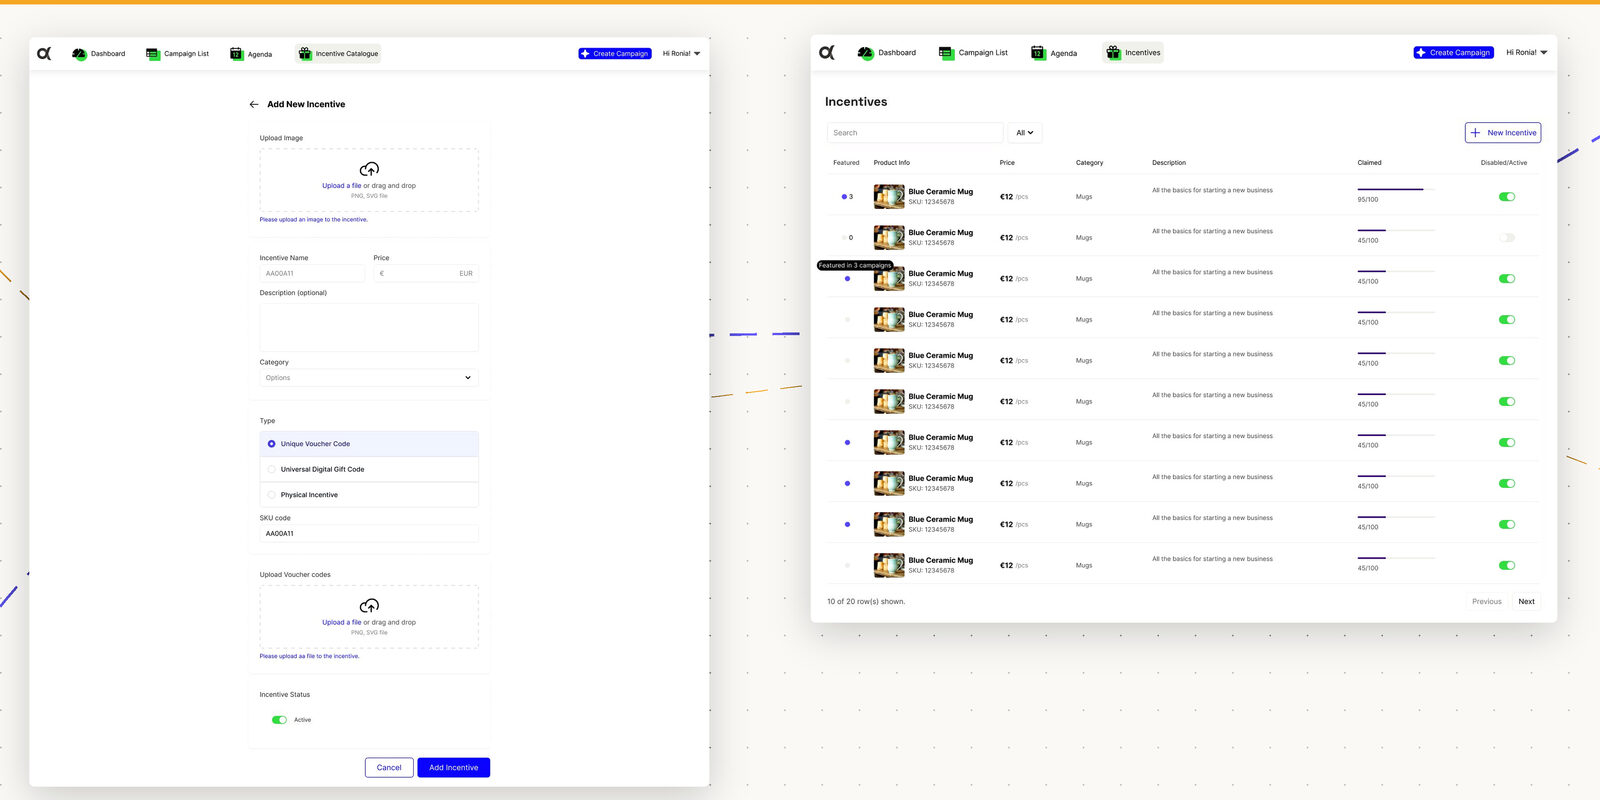Click the Dashboard gauge icon in the right window
The width and height of the screenshot is (1600, 800).
865,53
